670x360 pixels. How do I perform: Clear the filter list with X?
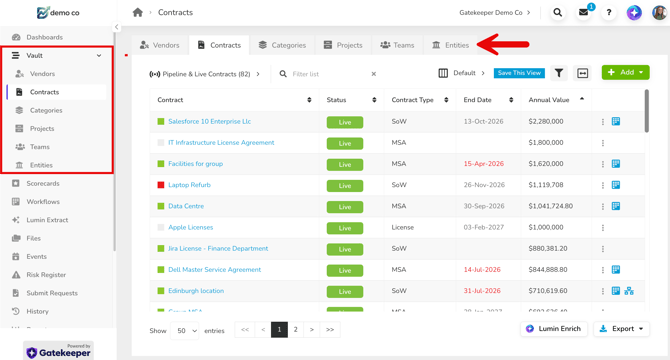(373, 74)
